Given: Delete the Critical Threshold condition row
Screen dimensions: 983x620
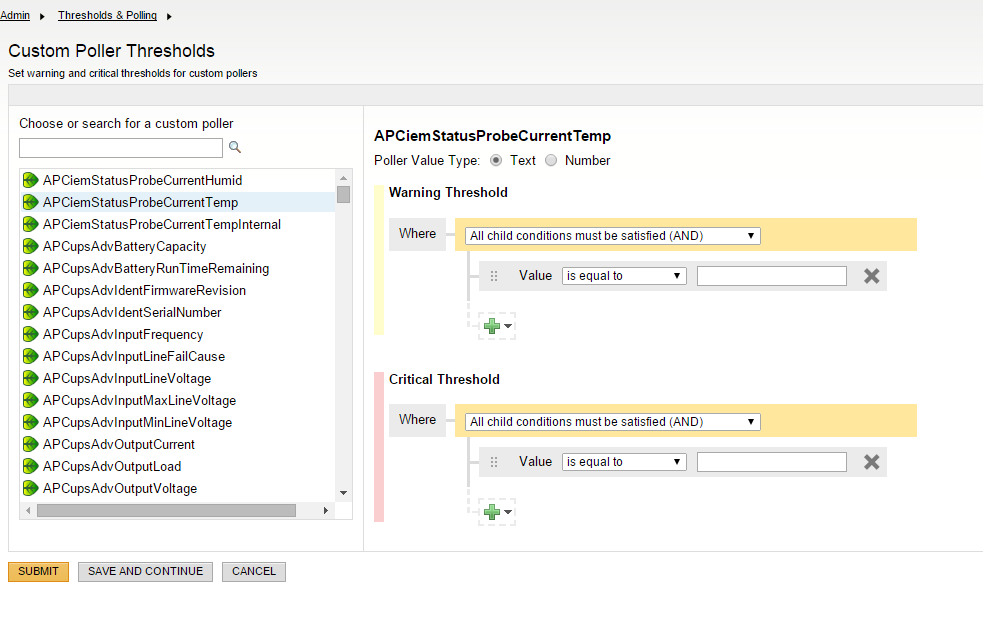Looking at the screenshot, I should [871, 462].
